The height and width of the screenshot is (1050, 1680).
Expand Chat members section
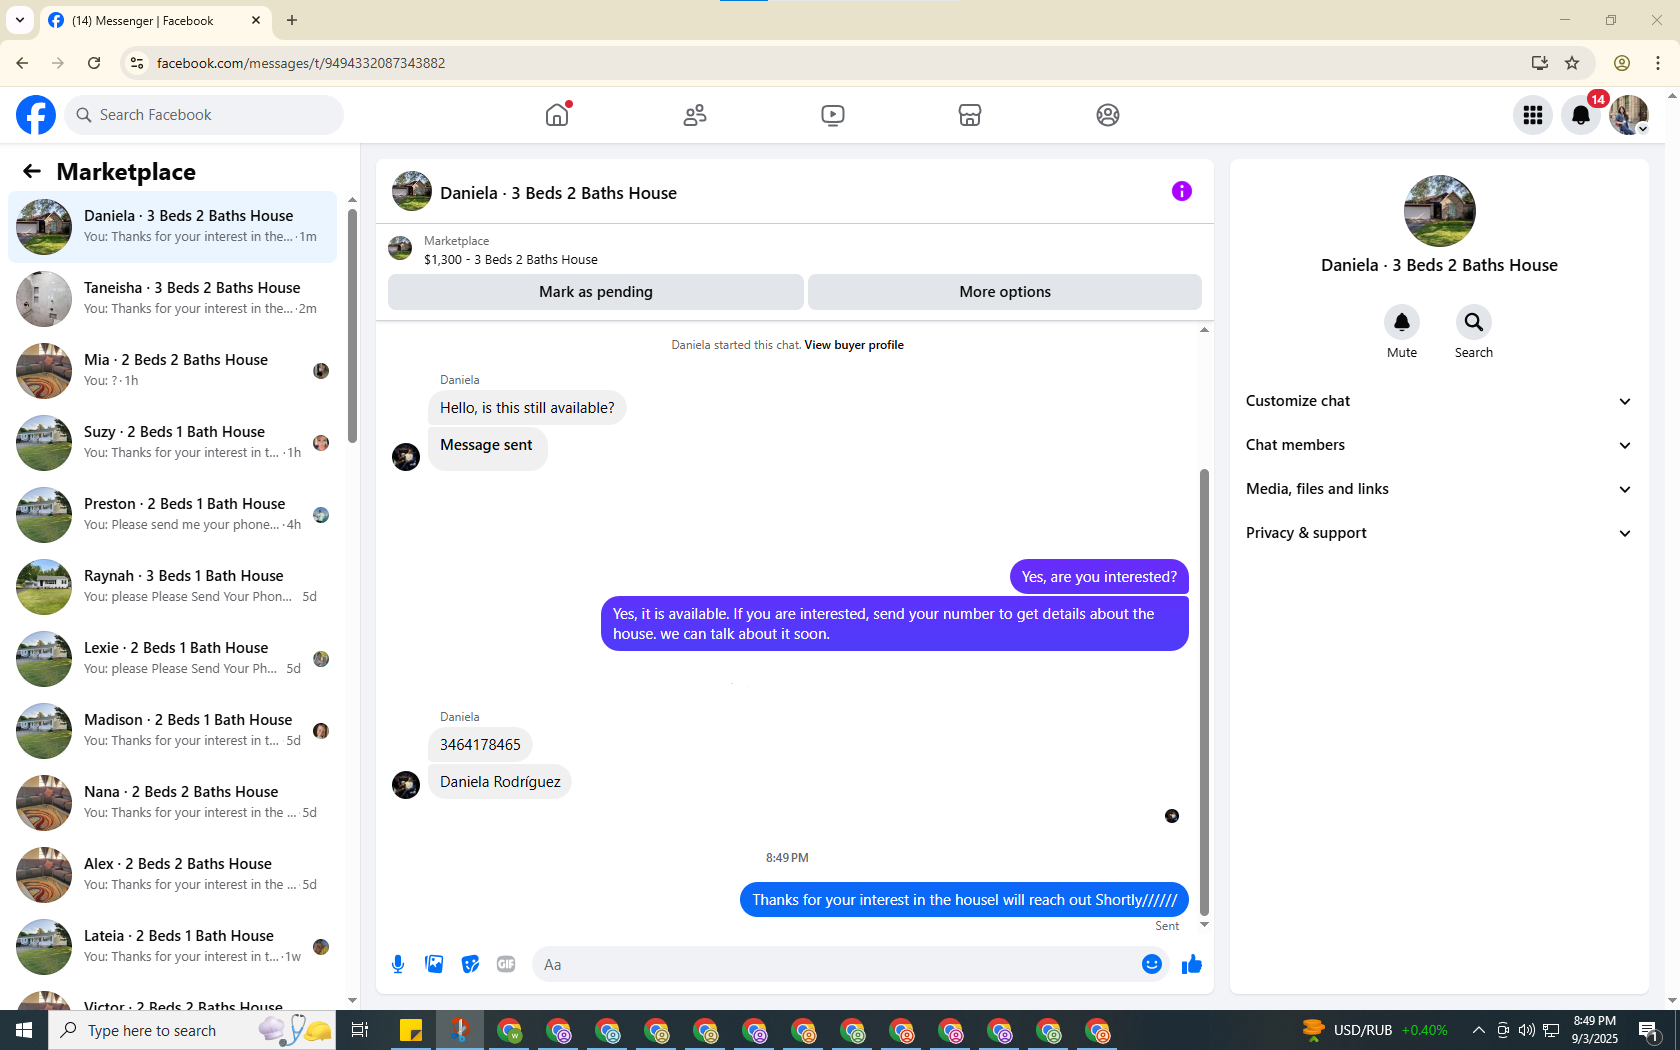(x=1439, y=445)
